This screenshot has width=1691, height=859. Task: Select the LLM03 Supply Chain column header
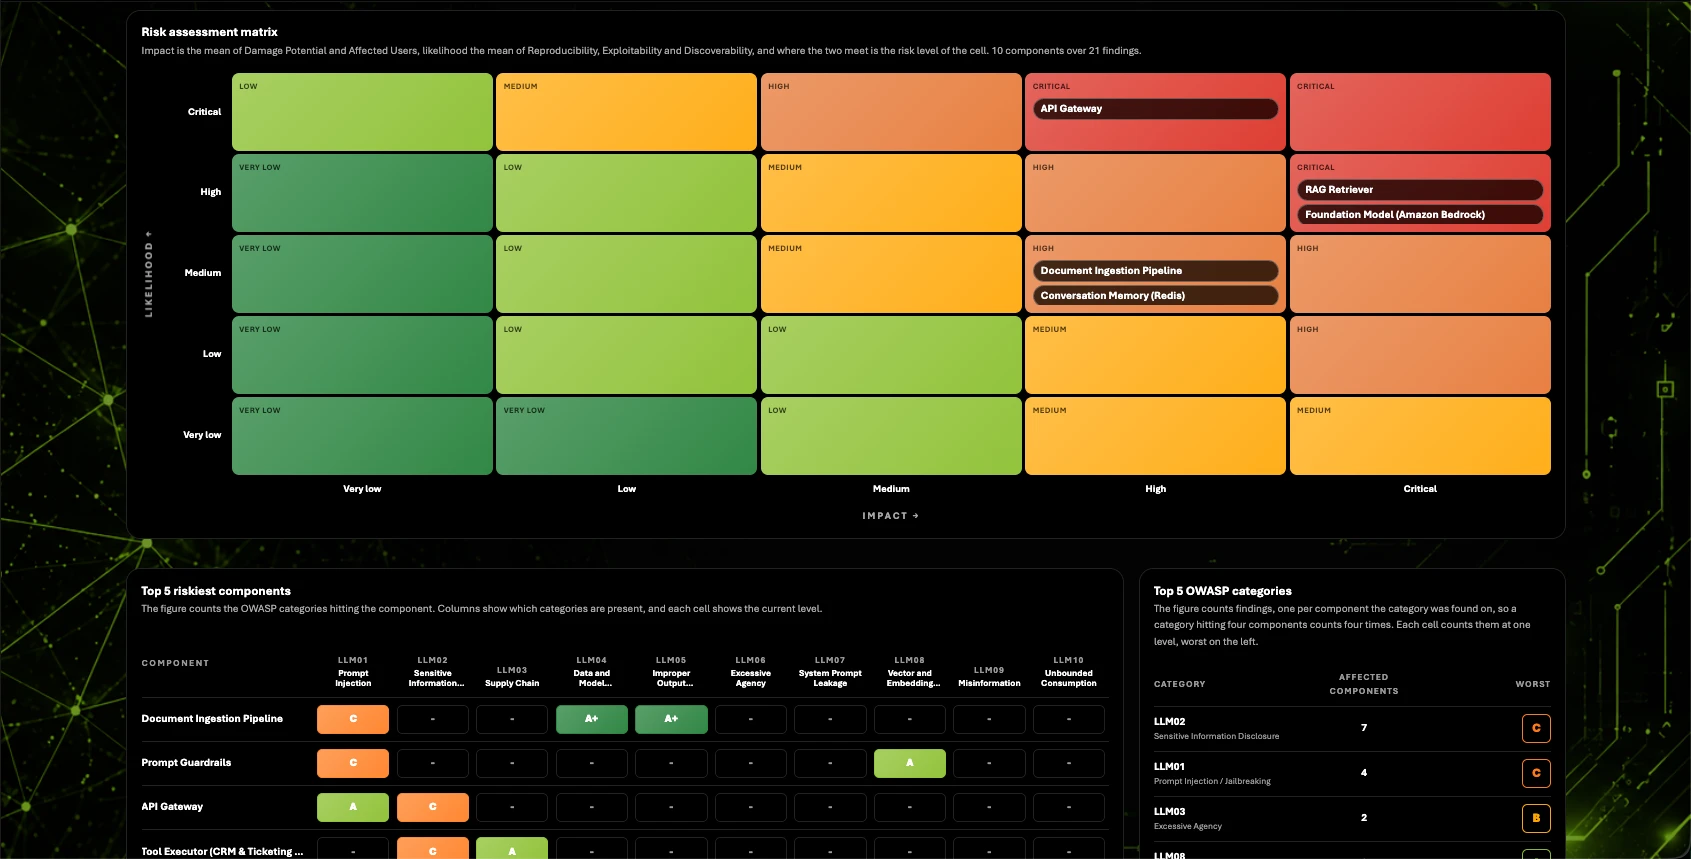(x=512, y=677)
